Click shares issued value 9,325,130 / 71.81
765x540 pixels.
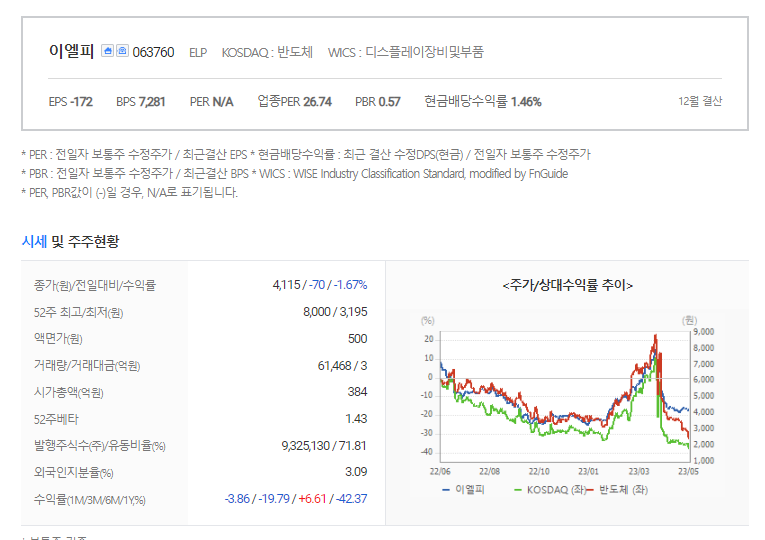click(x=324, y=445)
